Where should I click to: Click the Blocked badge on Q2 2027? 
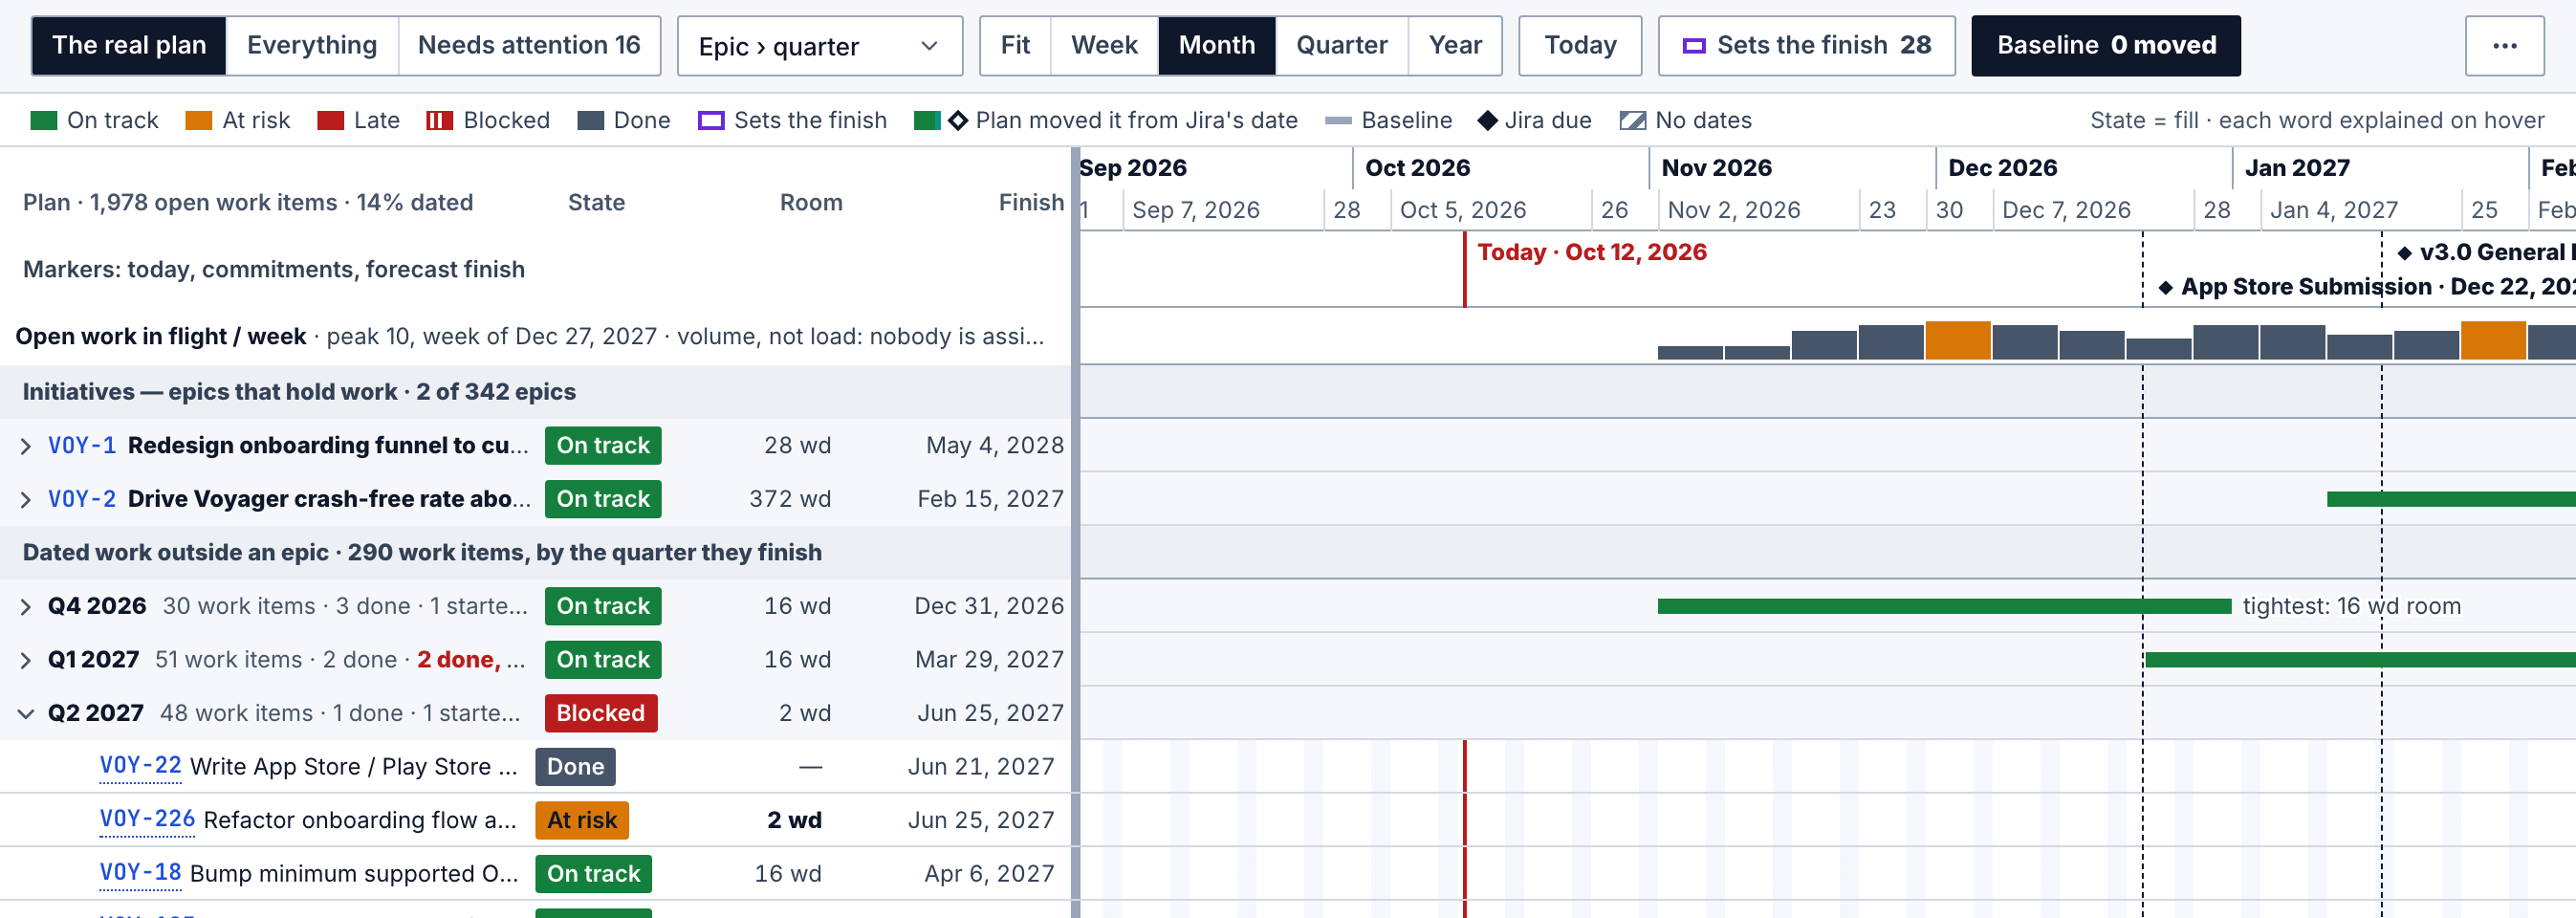point(601,714)
